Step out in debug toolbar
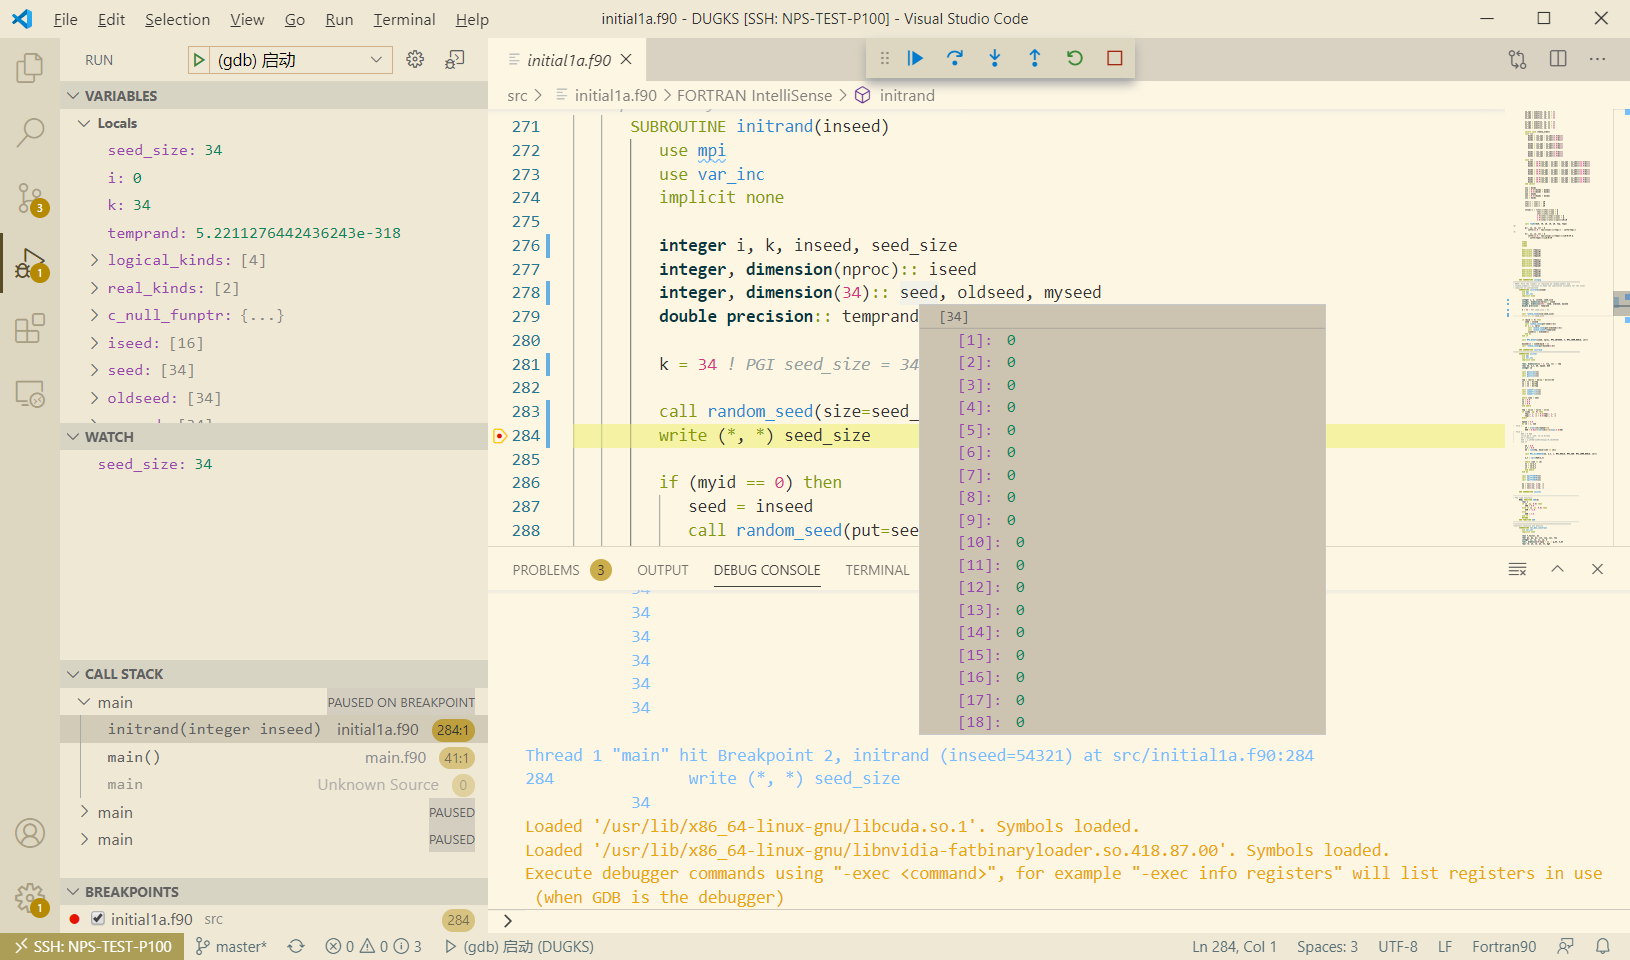The width and height of the screenshot is (1630, 960). pos(1035,58)
